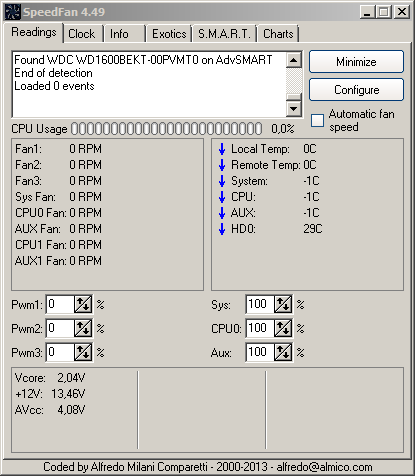The image size is (415, 476).
Task: Click the log box scroll up arrow
Action: click(294, 60)
